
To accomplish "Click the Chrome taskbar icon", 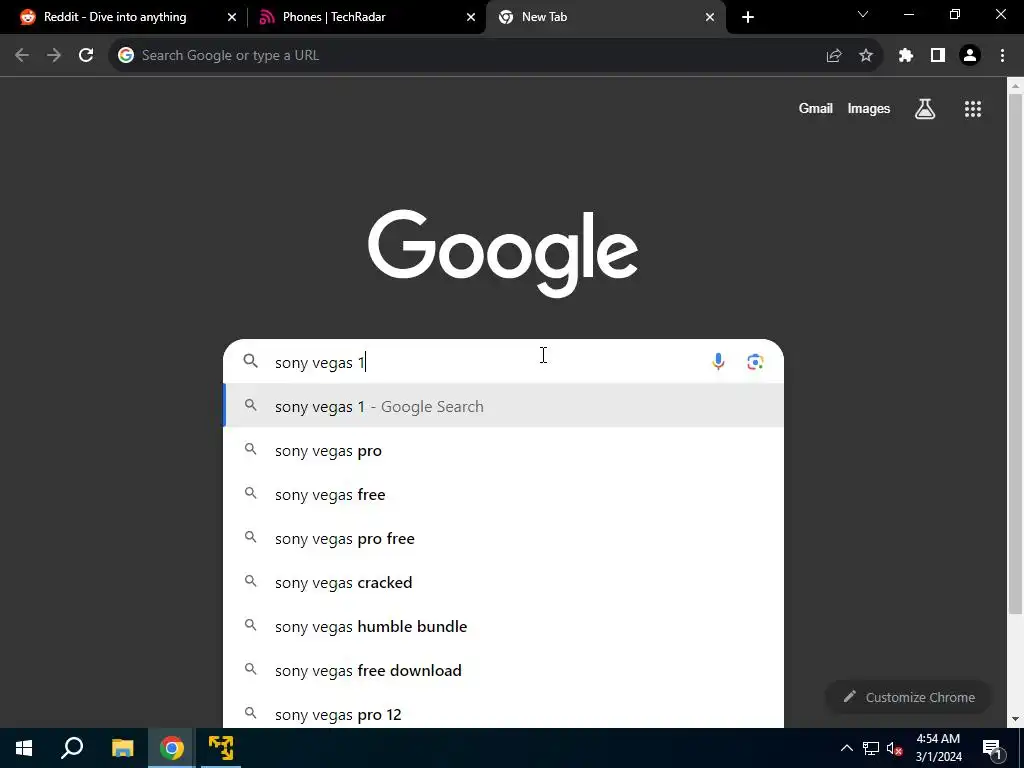I will [x=172, y=748].
